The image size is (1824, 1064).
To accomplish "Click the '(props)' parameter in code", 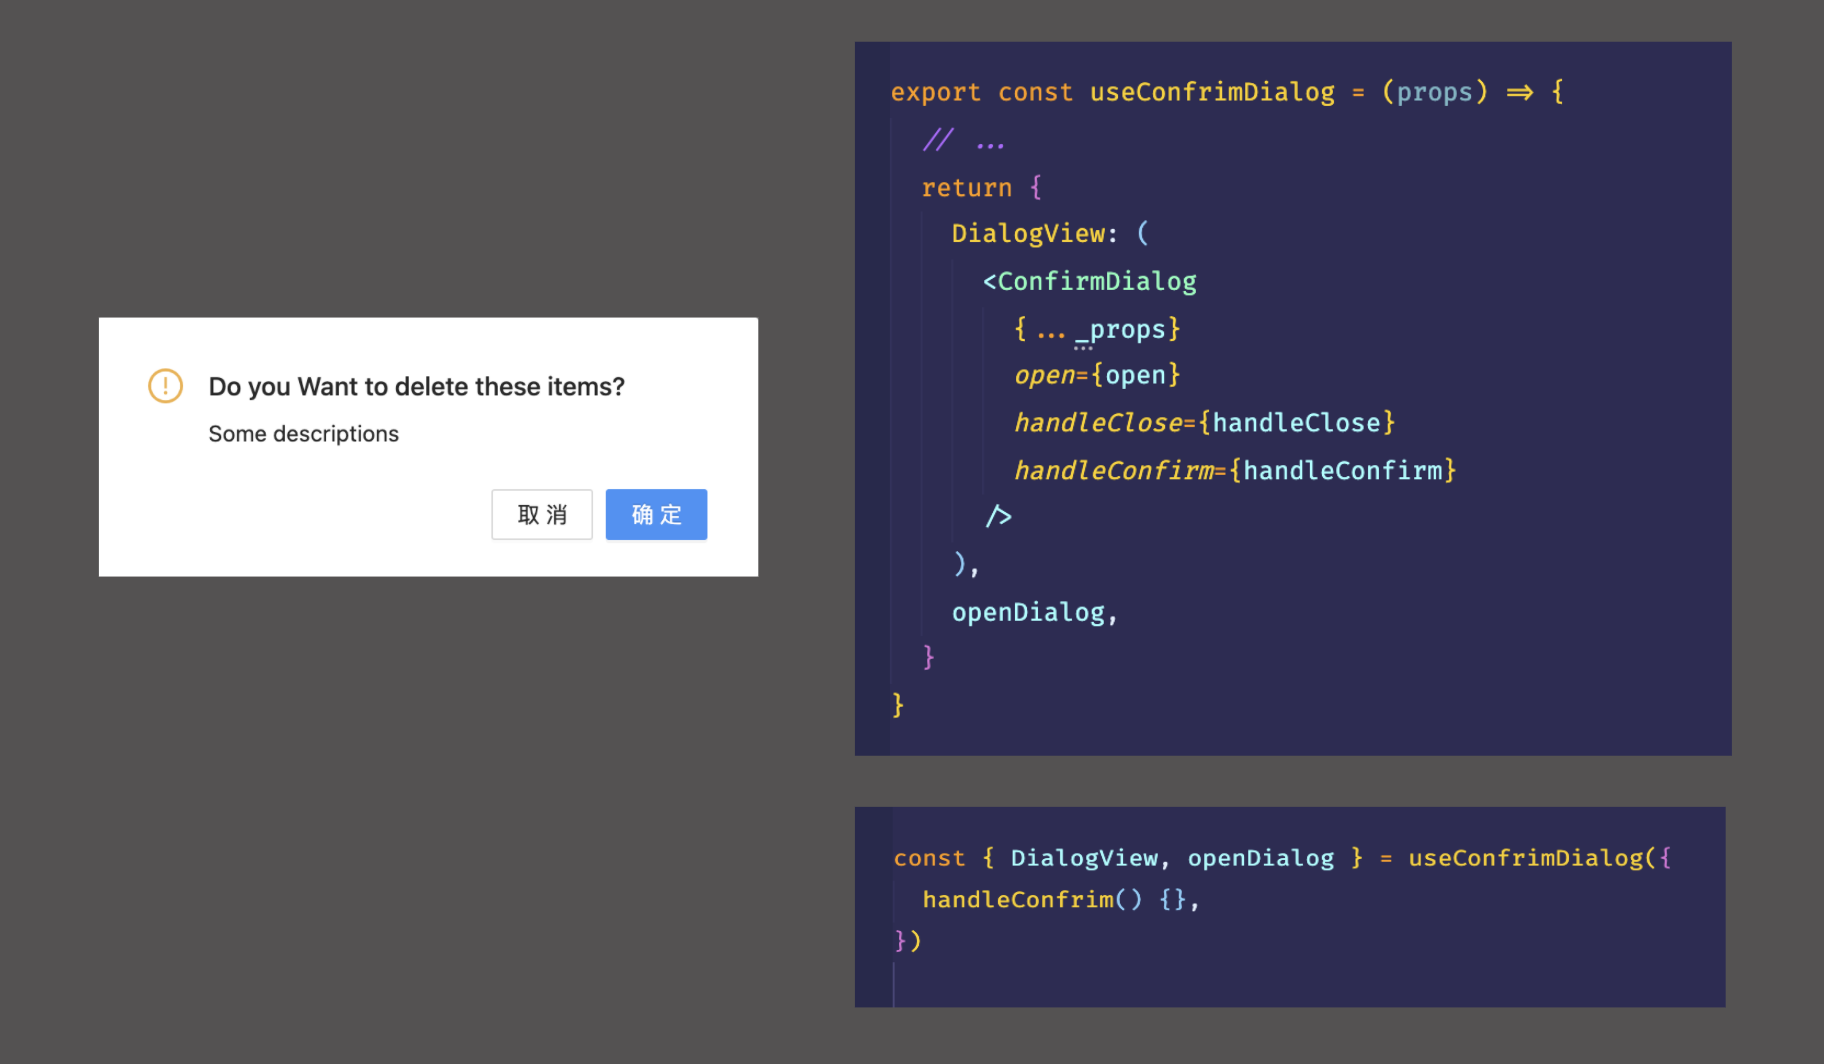I will tap(1435, 92).
